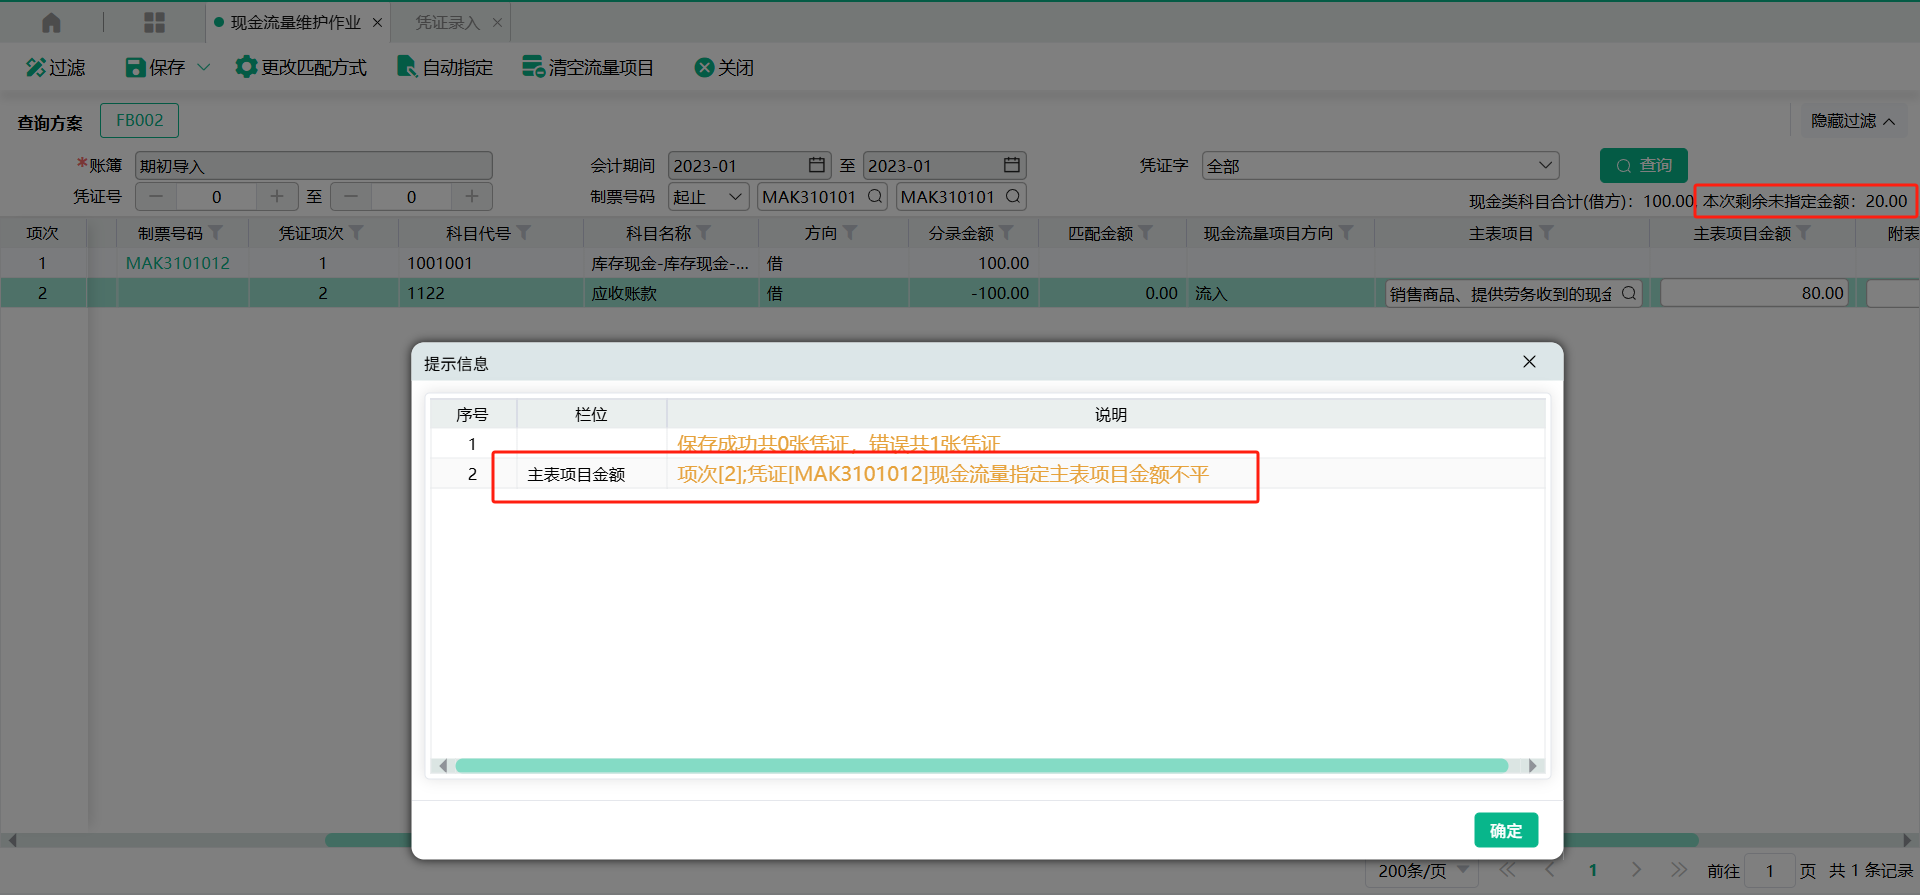The height and width of the screenshot is (895, 1920).
Task: Go to next page arrow
Action: point(1636,870)
